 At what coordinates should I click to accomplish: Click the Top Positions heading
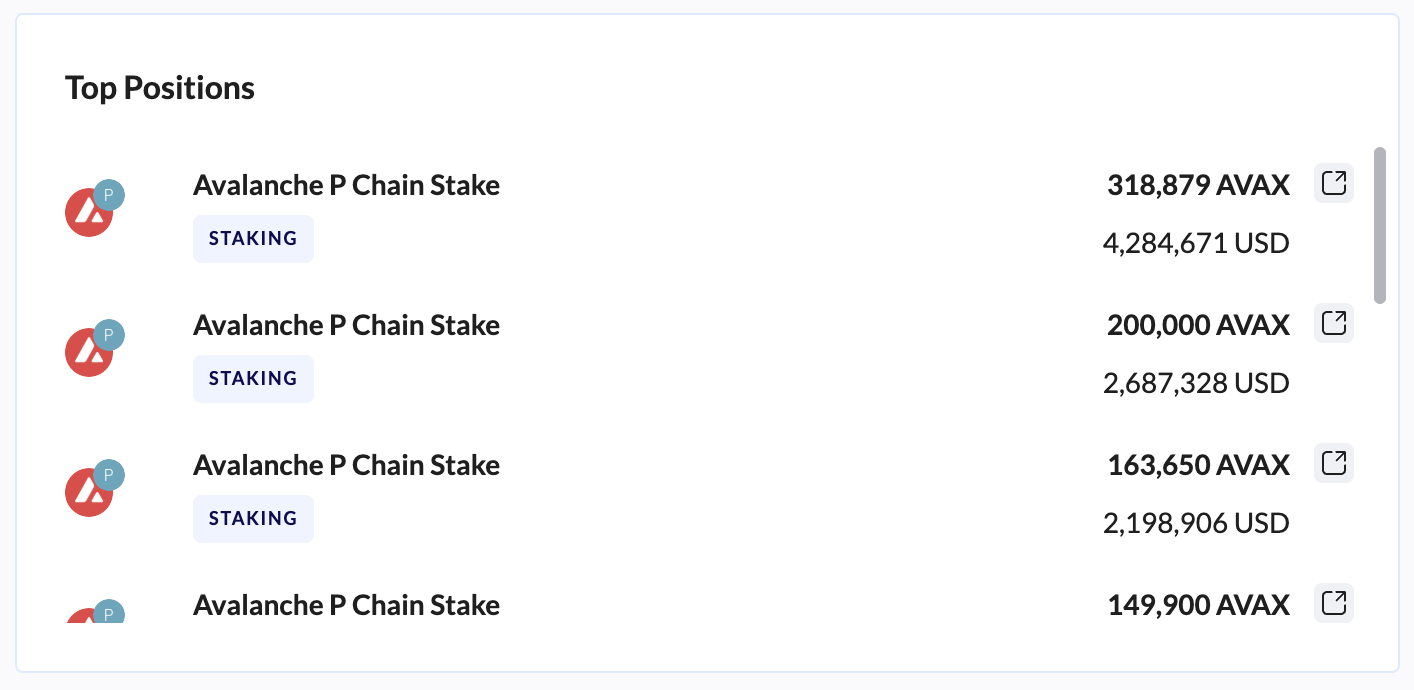coord(160,88)
